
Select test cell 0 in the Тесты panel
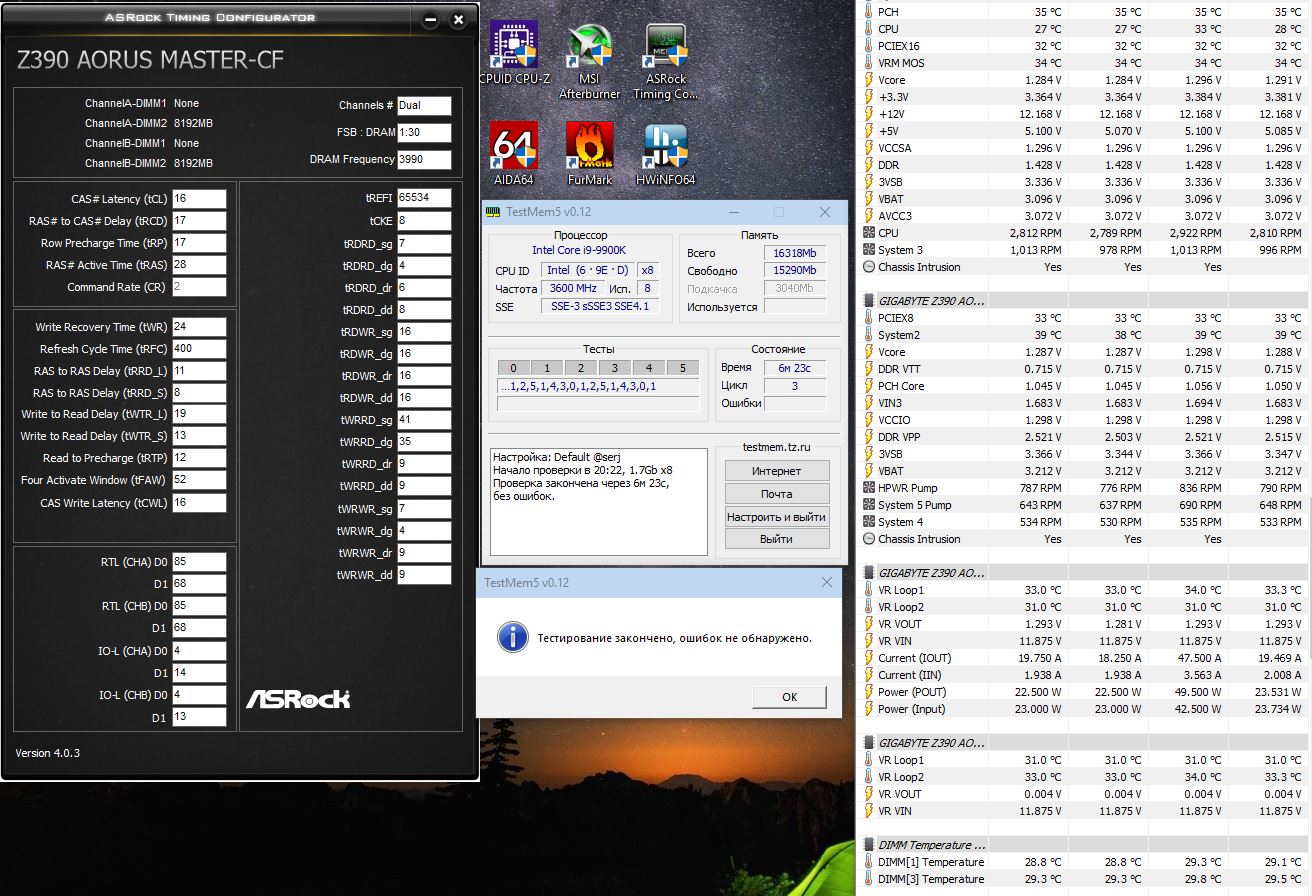pyautogui.click(x=513, y=368)
